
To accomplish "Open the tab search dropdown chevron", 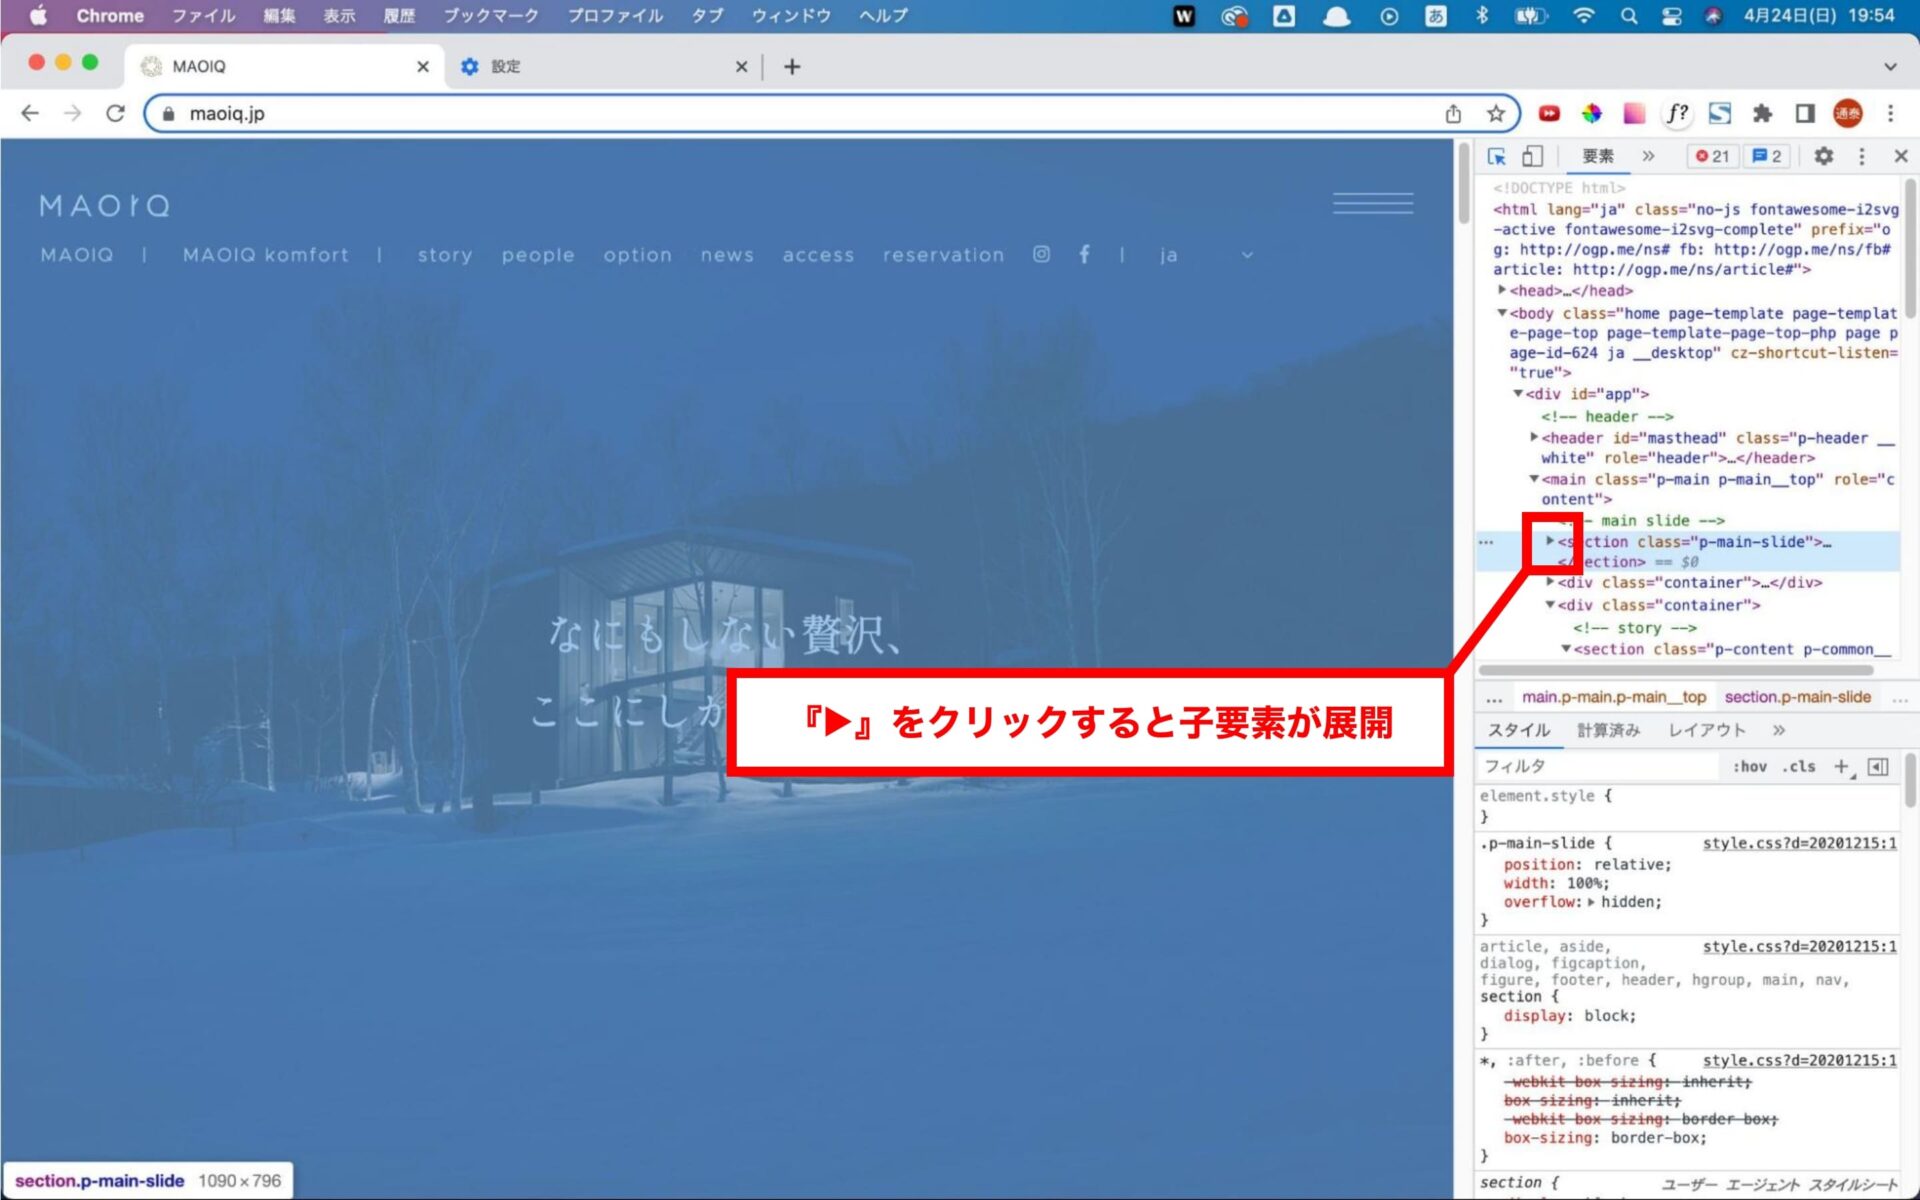I will [1890, 66].
